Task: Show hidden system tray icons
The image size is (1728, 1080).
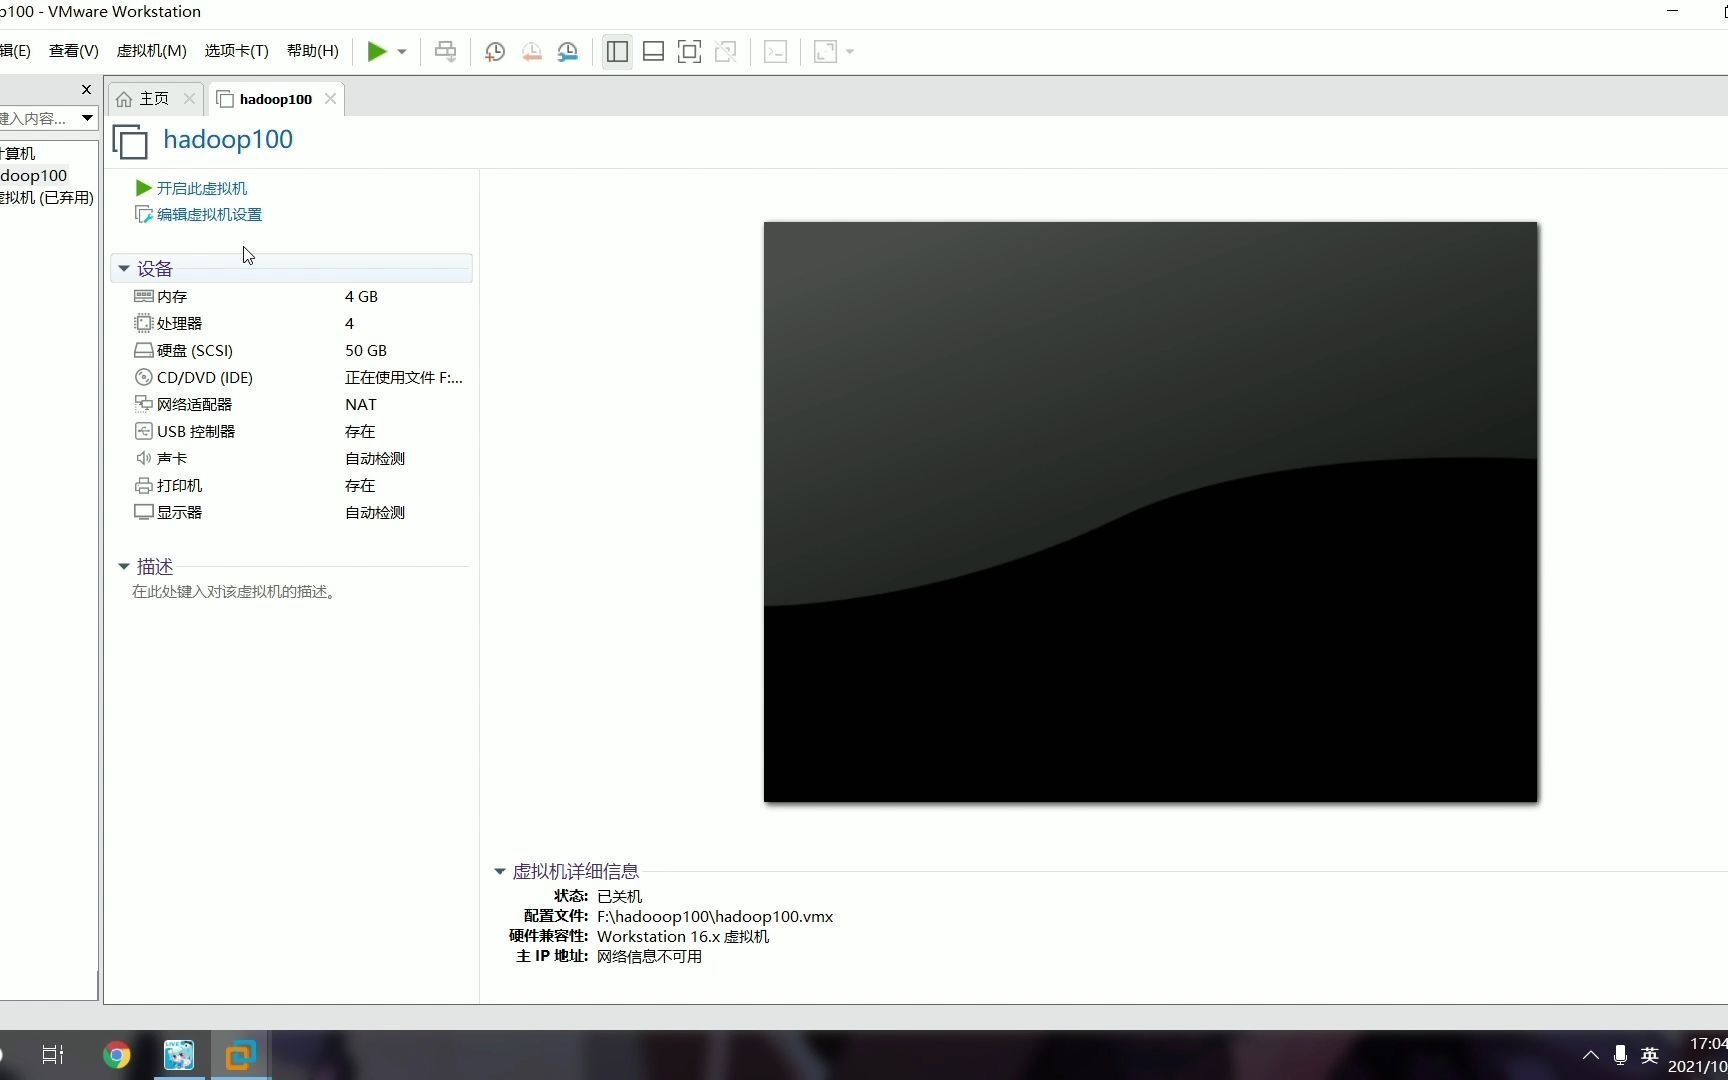Action: click(1590, 1055)
